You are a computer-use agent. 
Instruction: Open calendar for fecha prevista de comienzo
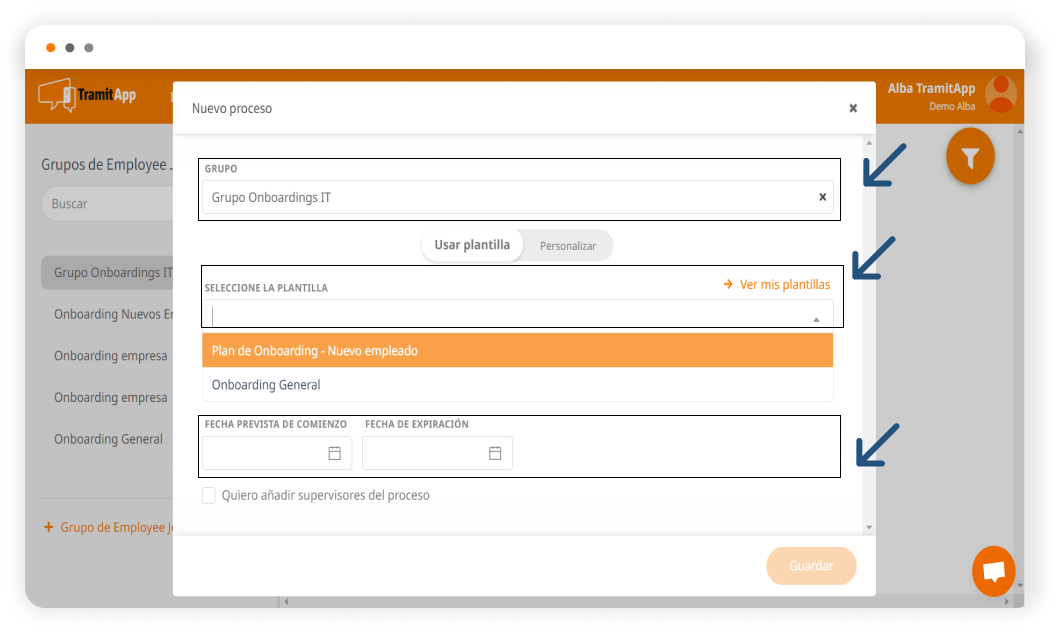335,453
